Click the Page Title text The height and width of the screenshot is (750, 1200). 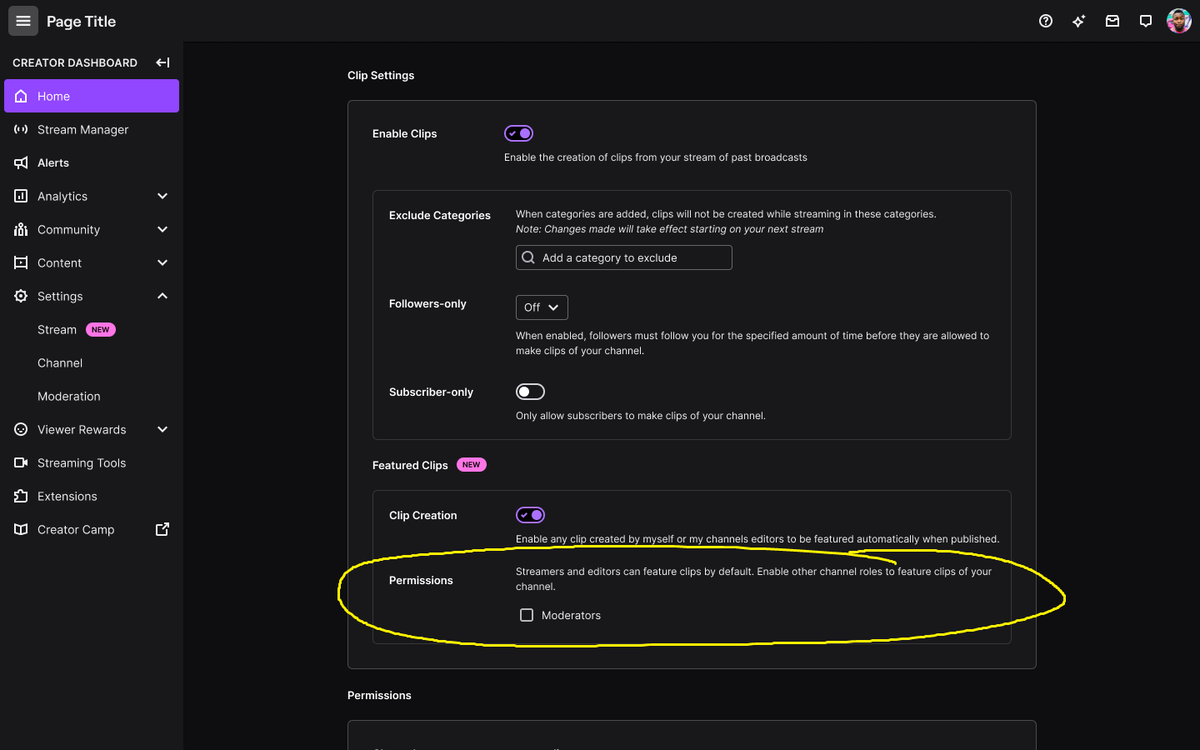click(x=81, y=21)
